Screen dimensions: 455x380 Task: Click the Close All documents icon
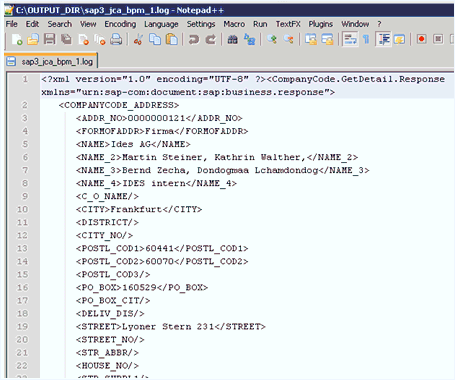click(99, 40)
